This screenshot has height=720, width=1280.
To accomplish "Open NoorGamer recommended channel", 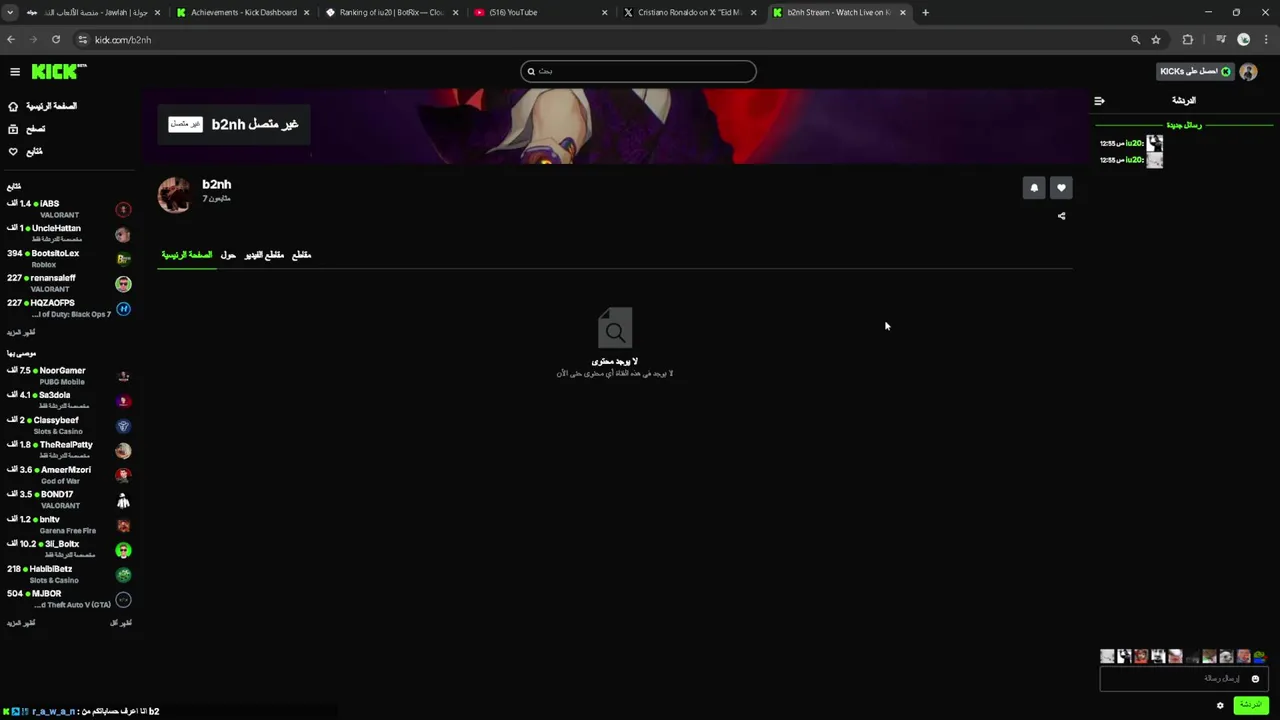I will [68, 376].
